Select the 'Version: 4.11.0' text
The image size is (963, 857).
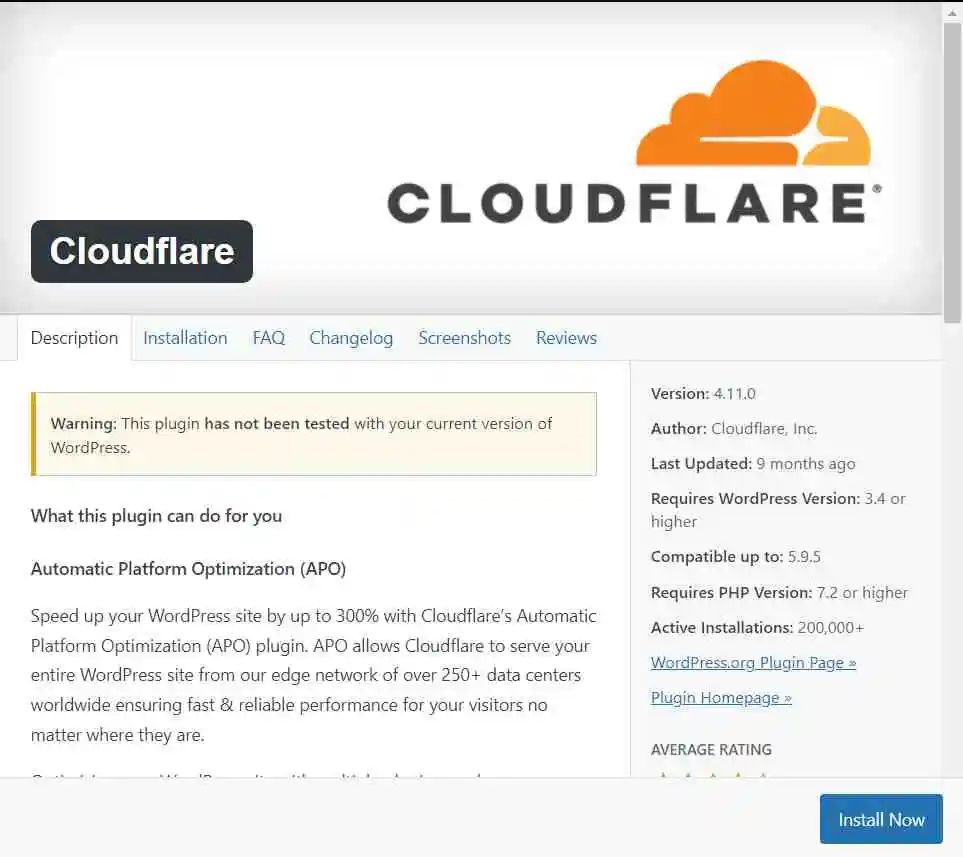pos(703,394)
